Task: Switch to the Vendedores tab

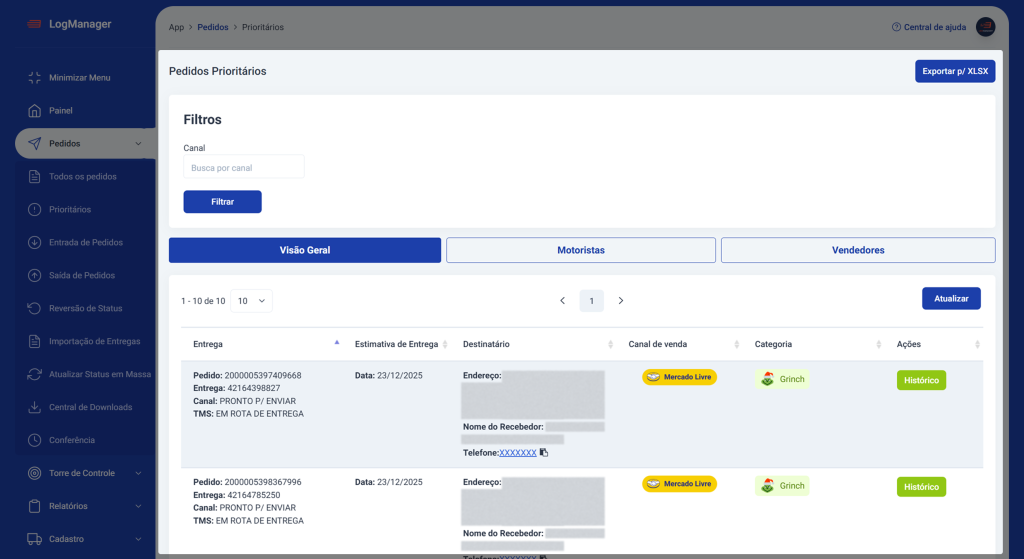Action: 857,250
